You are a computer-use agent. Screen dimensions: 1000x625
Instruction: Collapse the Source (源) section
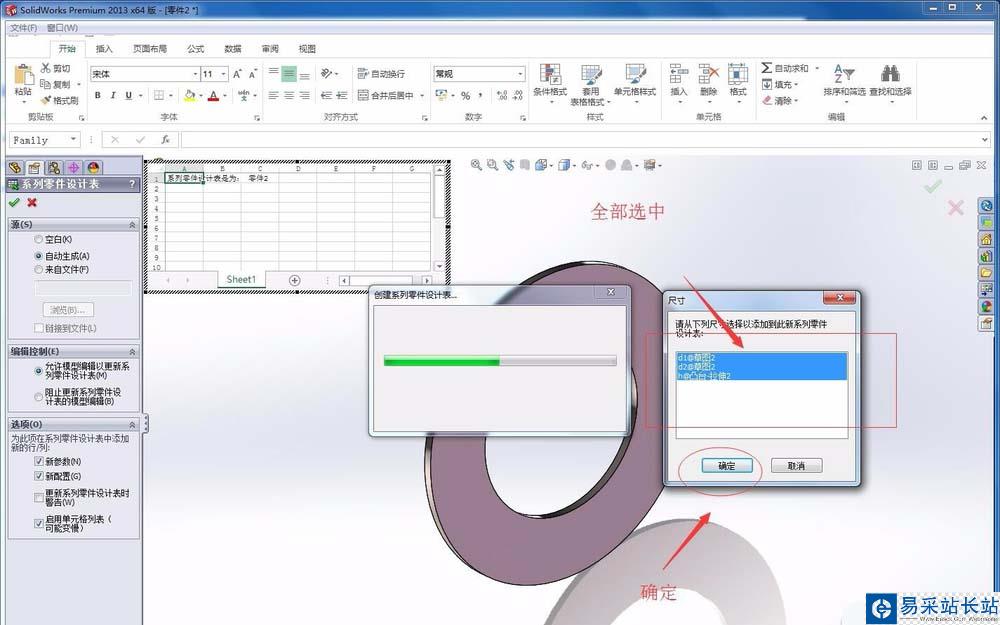[133, 224]
